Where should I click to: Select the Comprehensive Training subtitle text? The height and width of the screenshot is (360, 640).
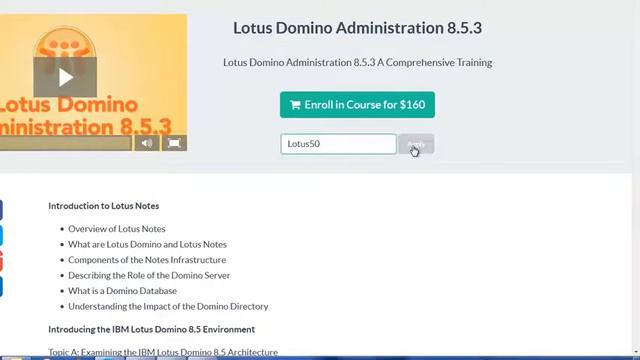pyautogui.click(x=357, y=62)
